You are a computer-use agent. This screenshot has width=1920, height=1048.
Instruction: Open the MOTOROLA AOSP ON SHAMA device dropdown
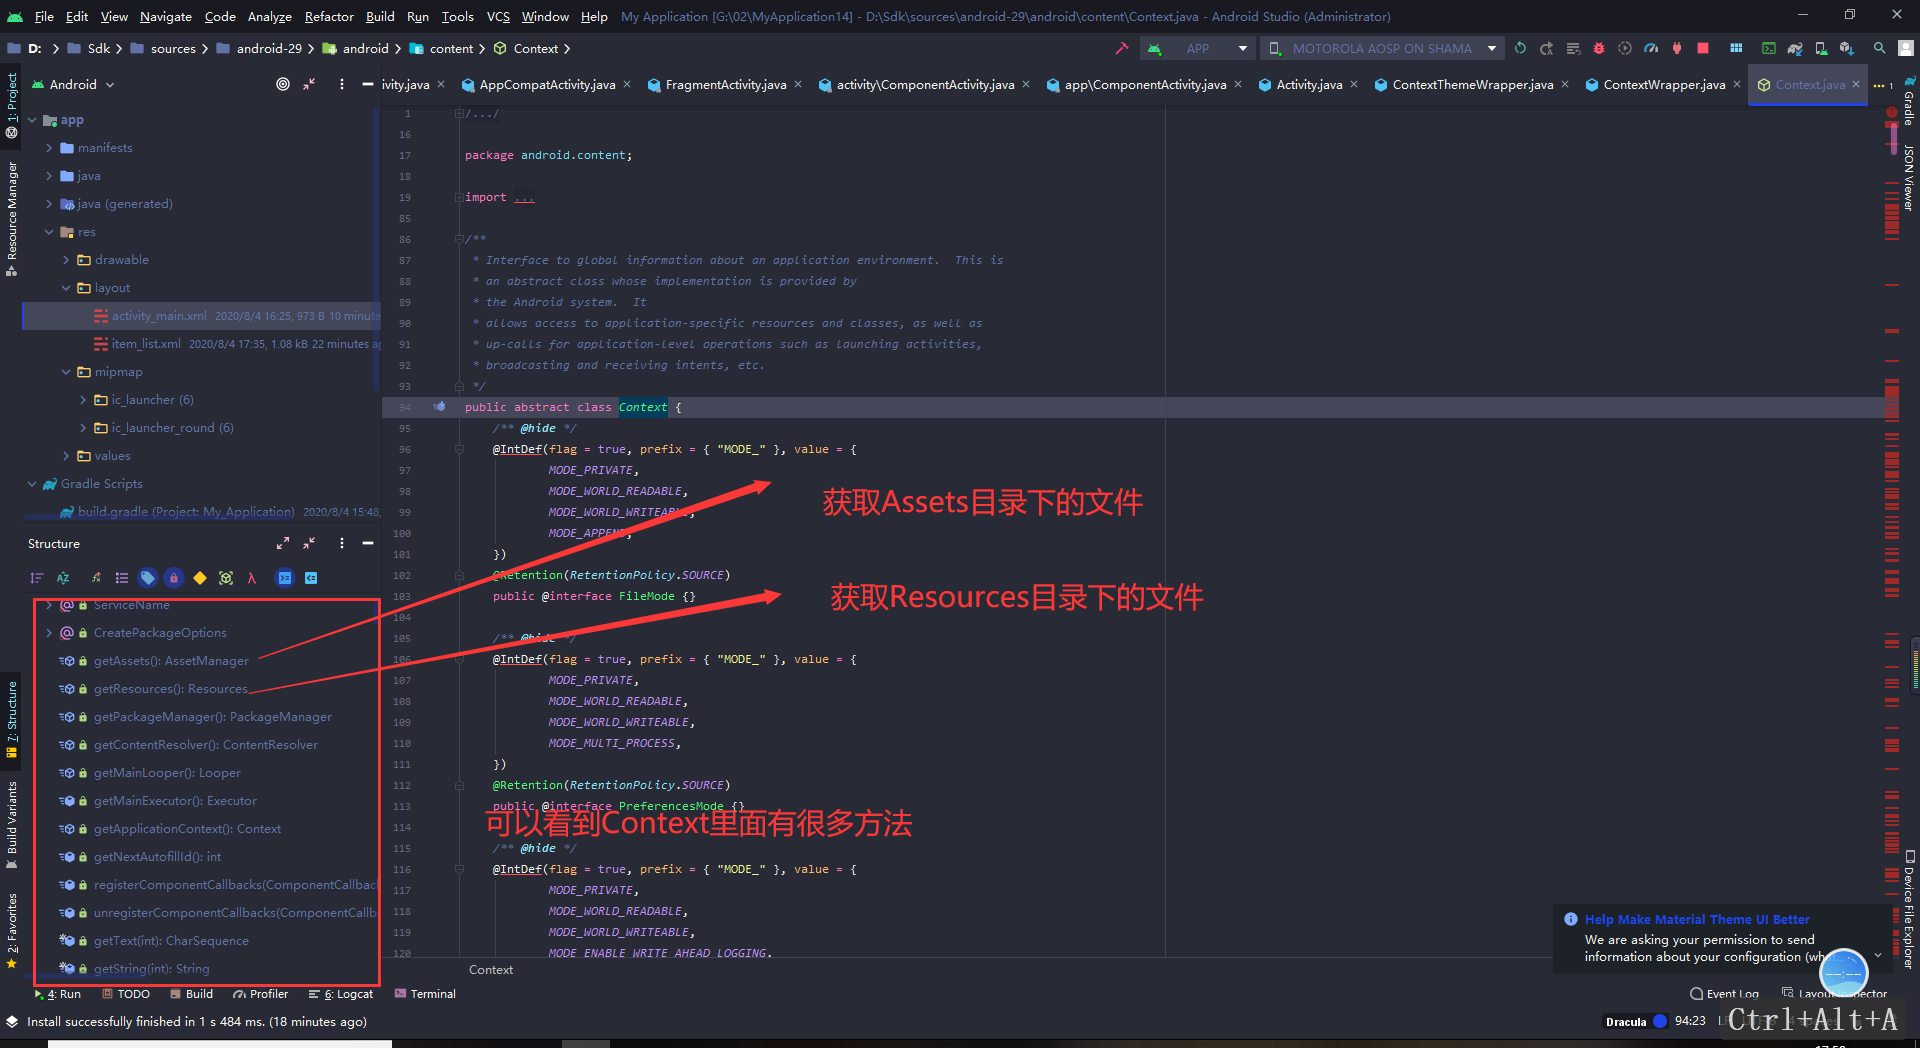pos(1381,48)
